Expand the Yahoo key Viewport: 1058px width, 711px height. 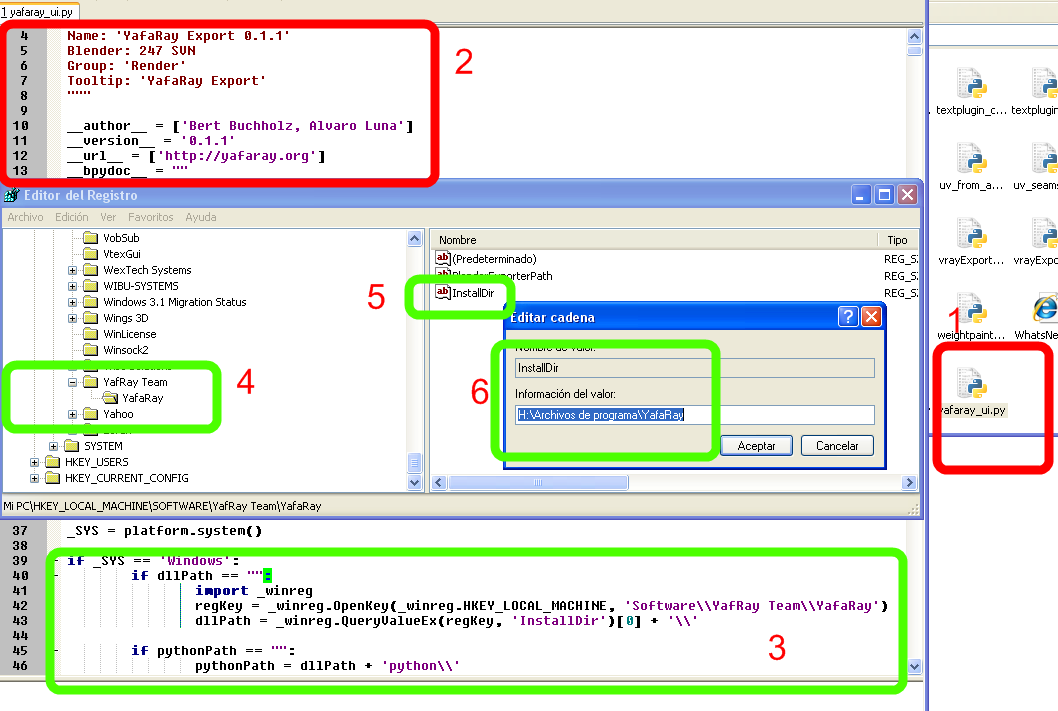click(x=72, y=414)
